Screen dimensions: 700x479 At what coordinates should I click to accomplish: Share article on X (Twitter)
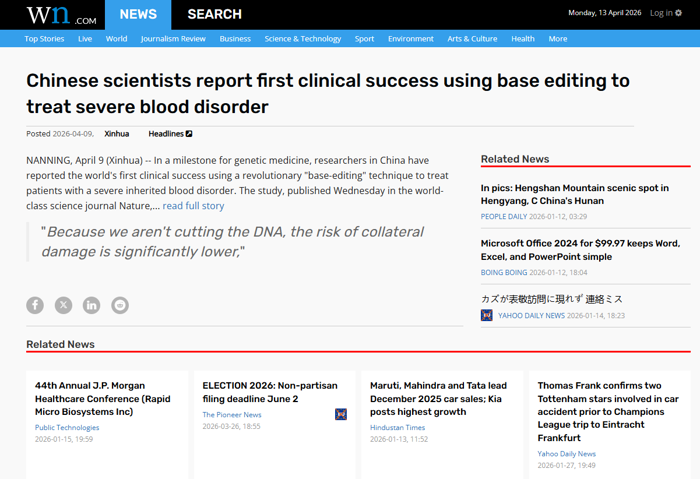[x=63, y=305]
